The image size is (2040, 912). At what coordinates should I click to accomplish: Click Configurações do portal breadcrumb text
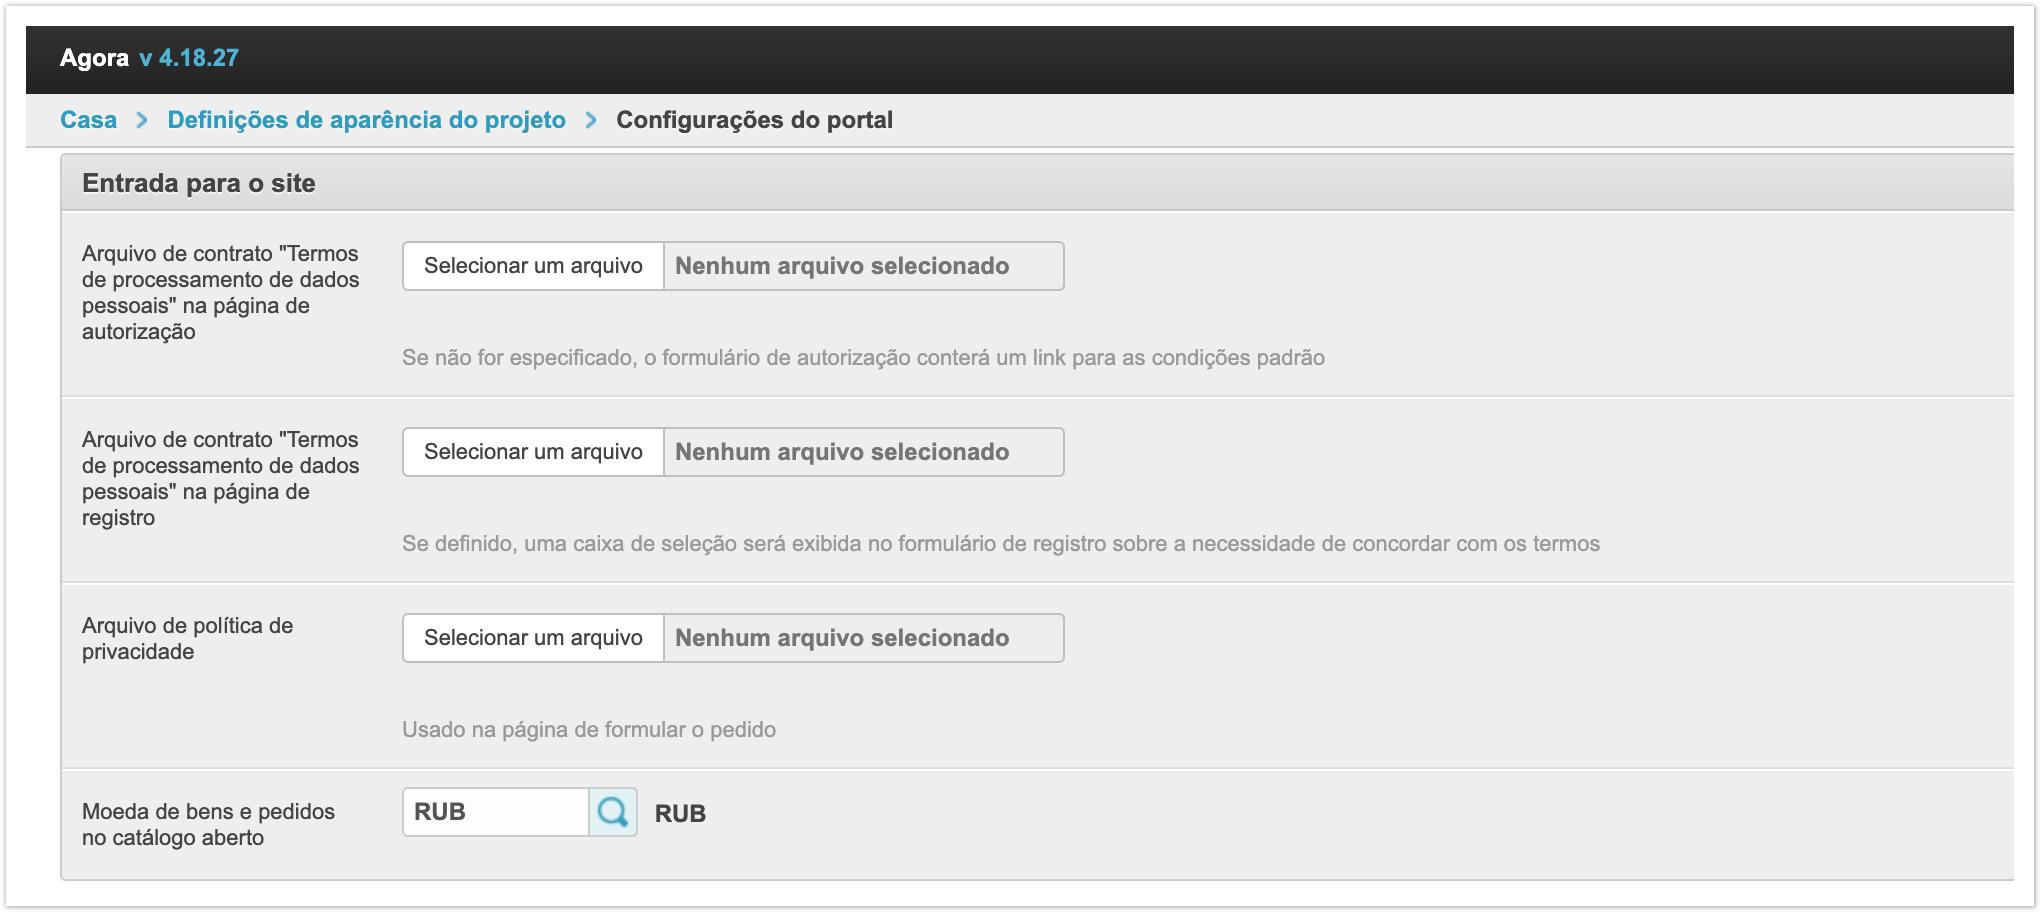(754, 120)
